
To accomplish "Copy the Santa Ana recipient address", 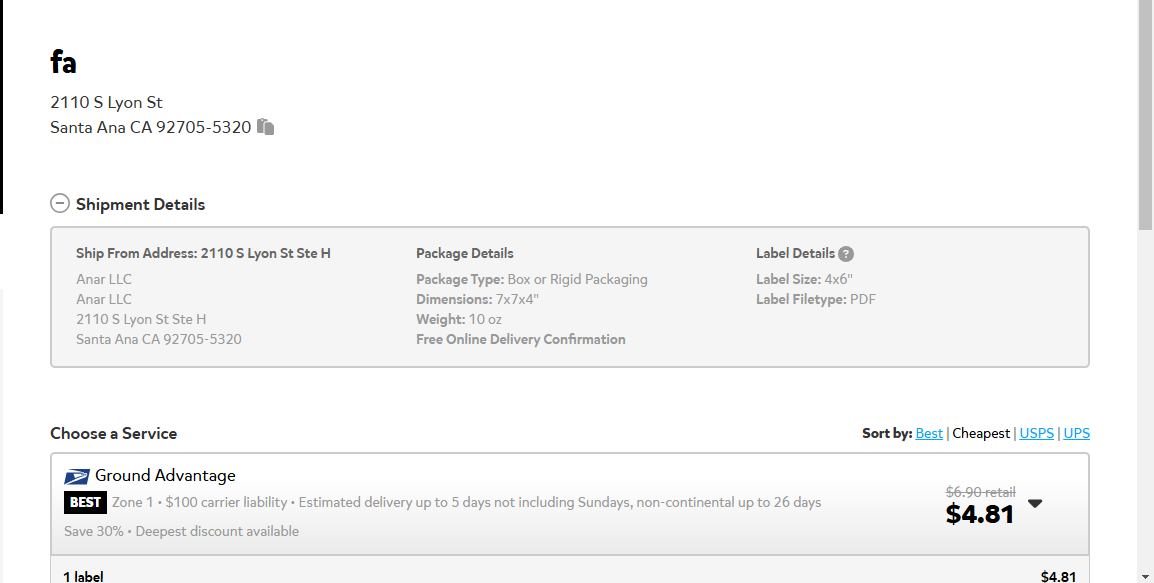I will pyautogui.click(x=266, y=127).
